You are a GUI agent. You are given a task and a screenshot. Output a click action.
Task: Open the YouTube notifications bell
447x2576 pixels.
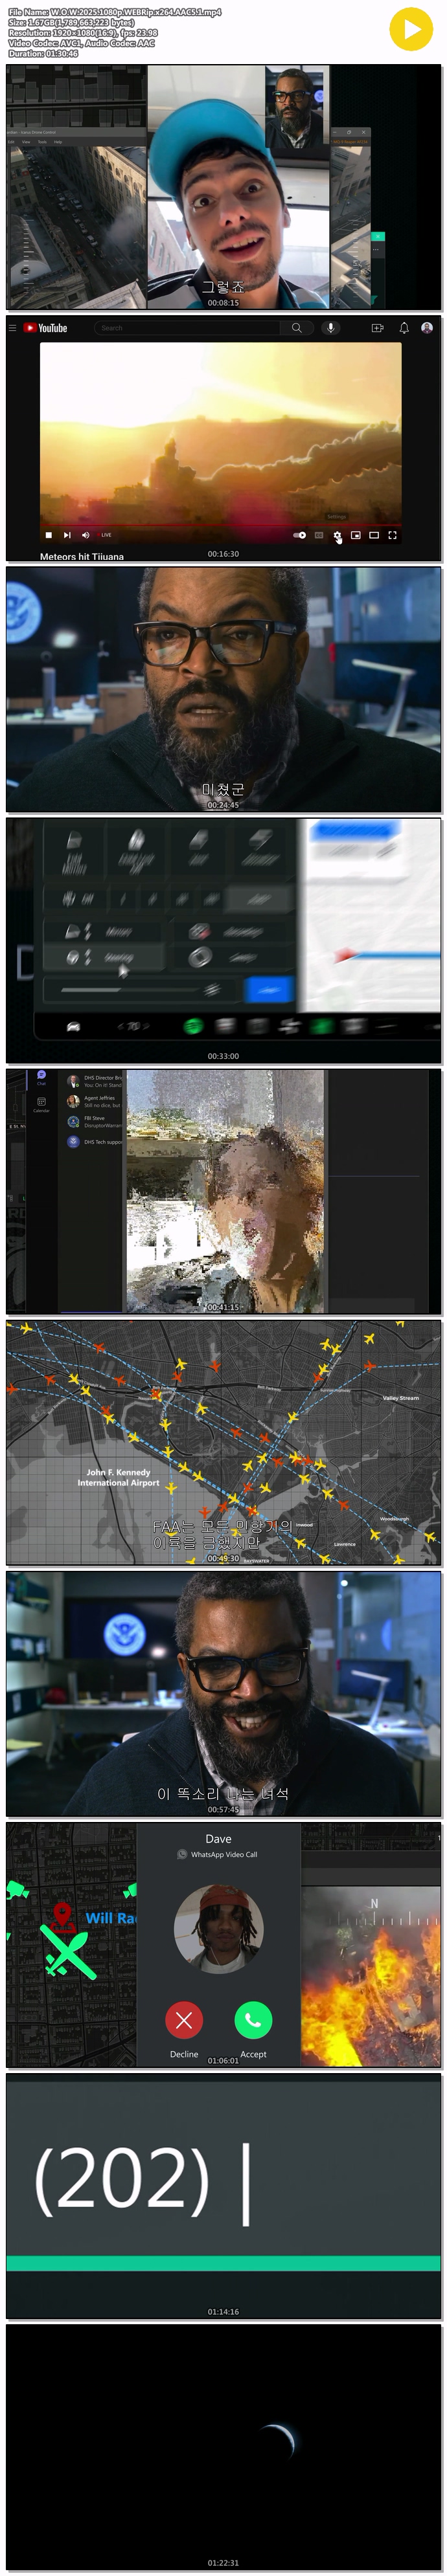pyautogui.click(x=404, y=328)
